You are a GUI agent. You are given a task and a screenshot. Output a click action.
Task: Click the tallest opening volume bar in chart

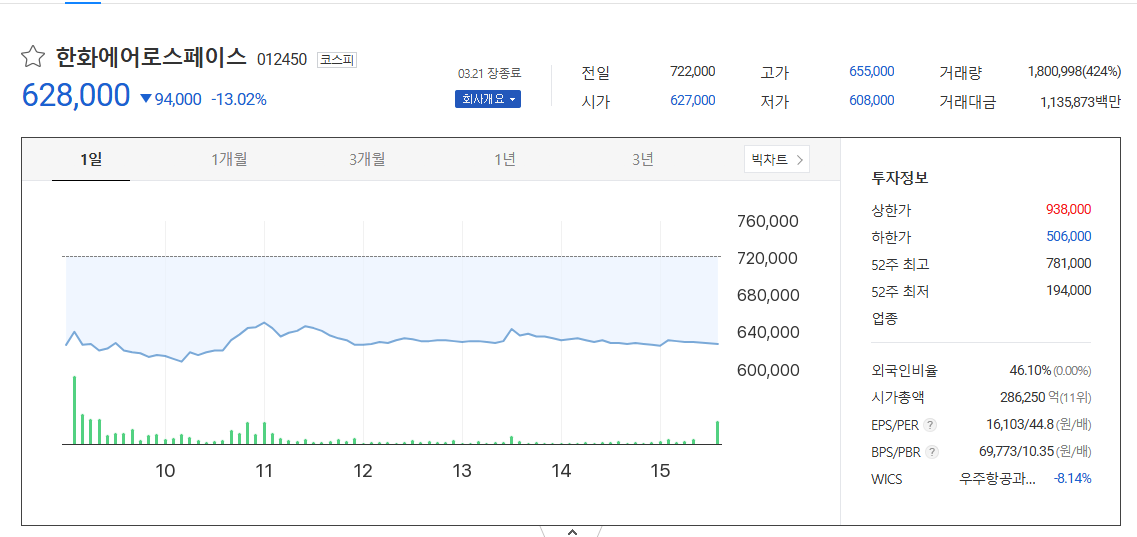click(74, 410)
